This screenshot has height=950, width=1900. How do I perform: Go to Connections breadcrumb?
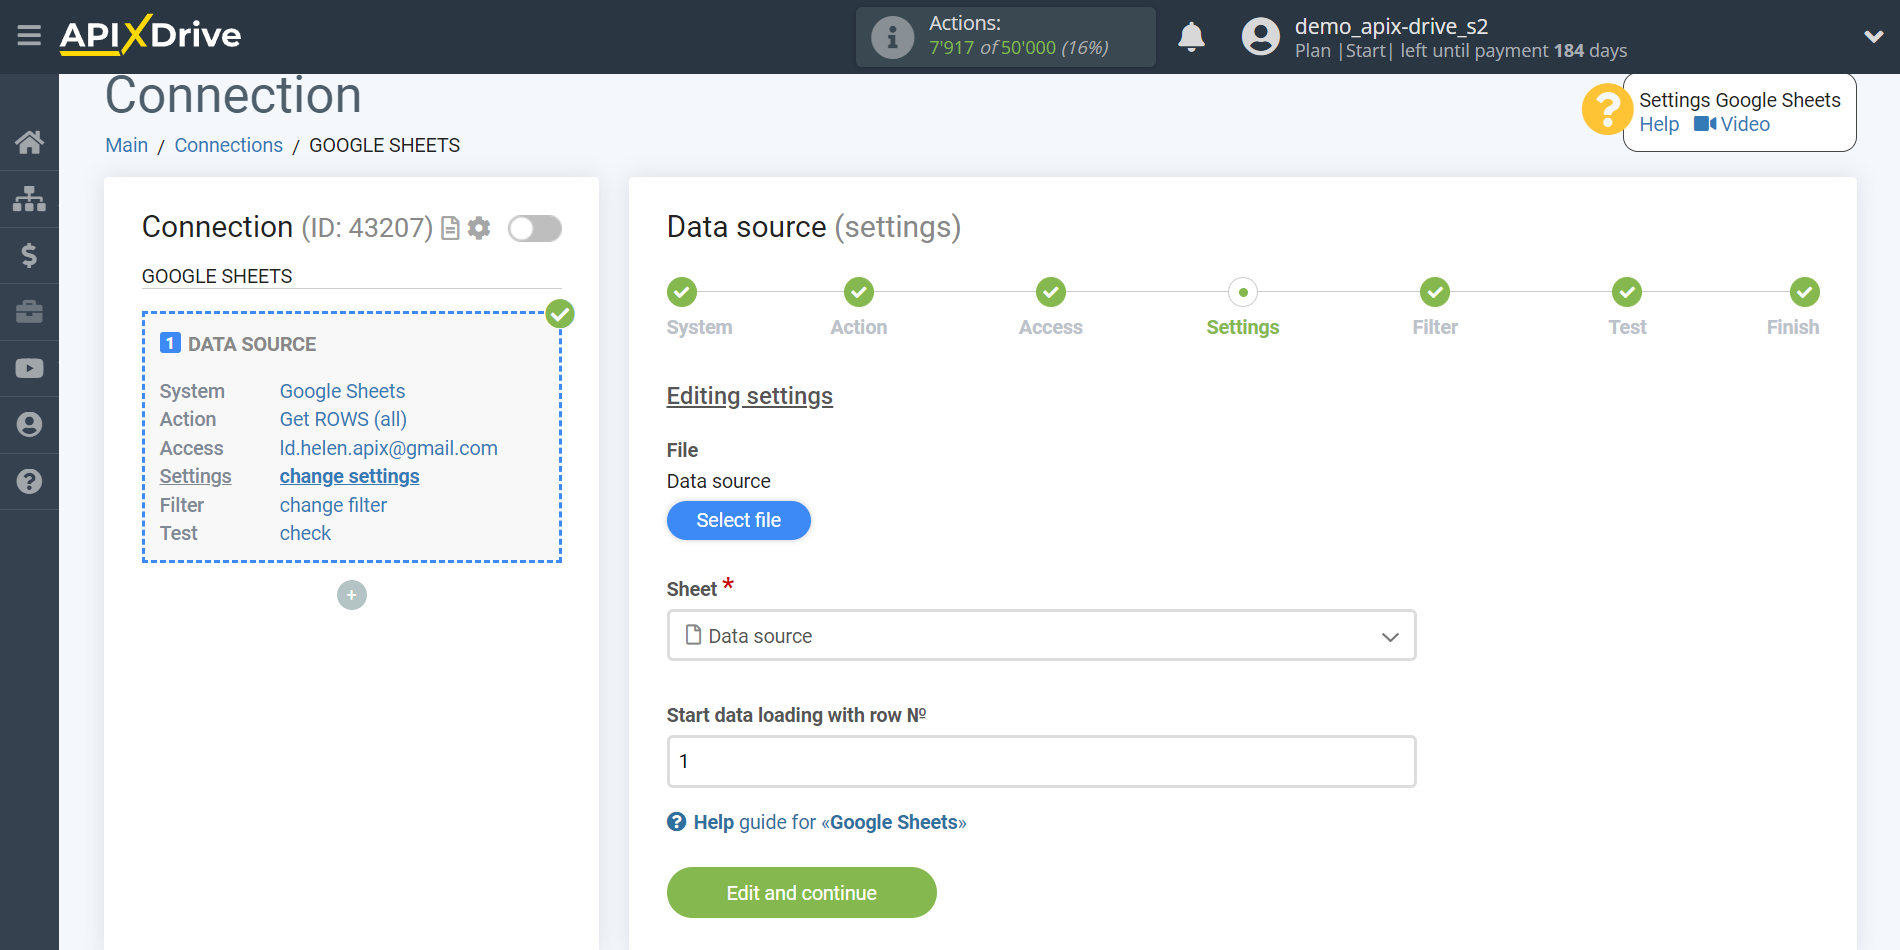pyautogui.click(x=229, y=145)
